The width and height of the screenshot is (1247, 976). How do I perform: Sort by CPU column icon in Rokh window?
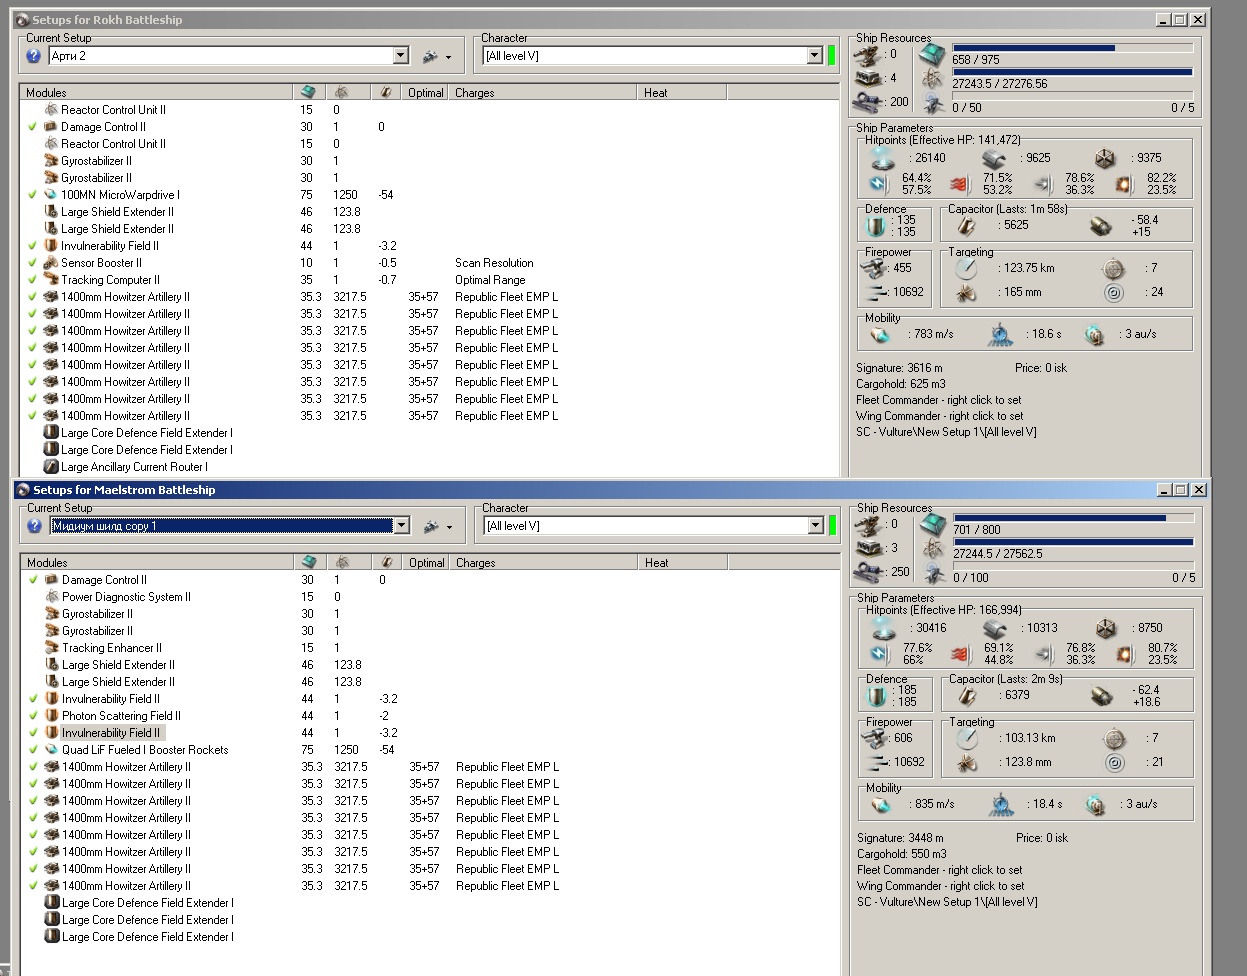308,92
